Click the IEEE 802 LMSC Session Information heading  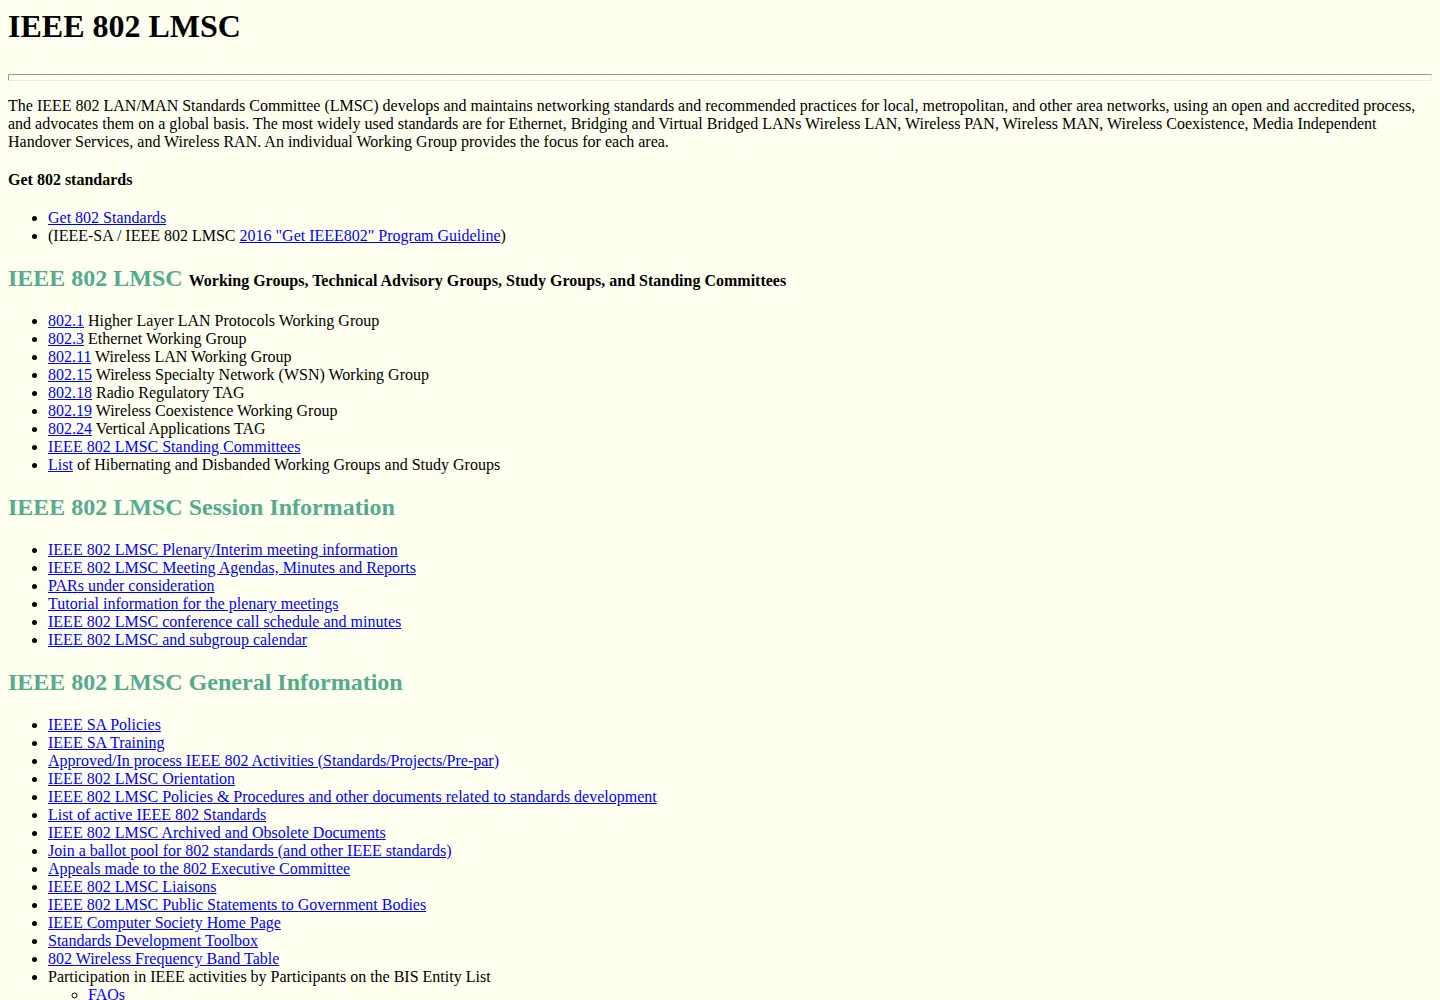(x=201, y=508)
